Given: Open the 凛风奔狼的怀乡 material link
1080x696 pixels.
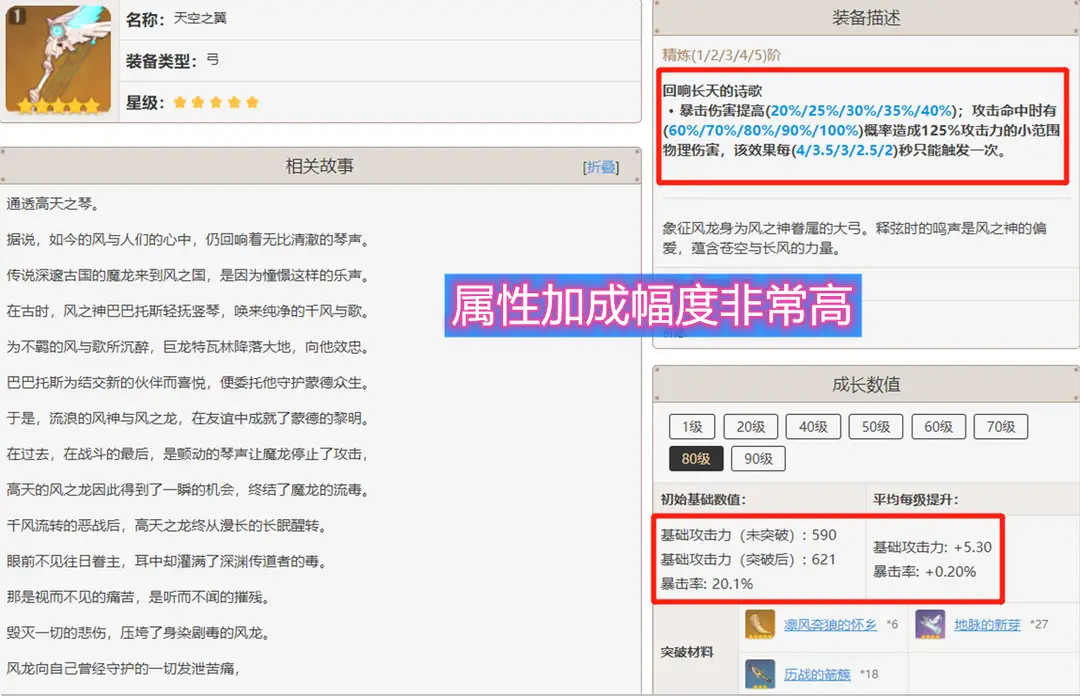Looking at the screenshot, I should coord(829,625).
